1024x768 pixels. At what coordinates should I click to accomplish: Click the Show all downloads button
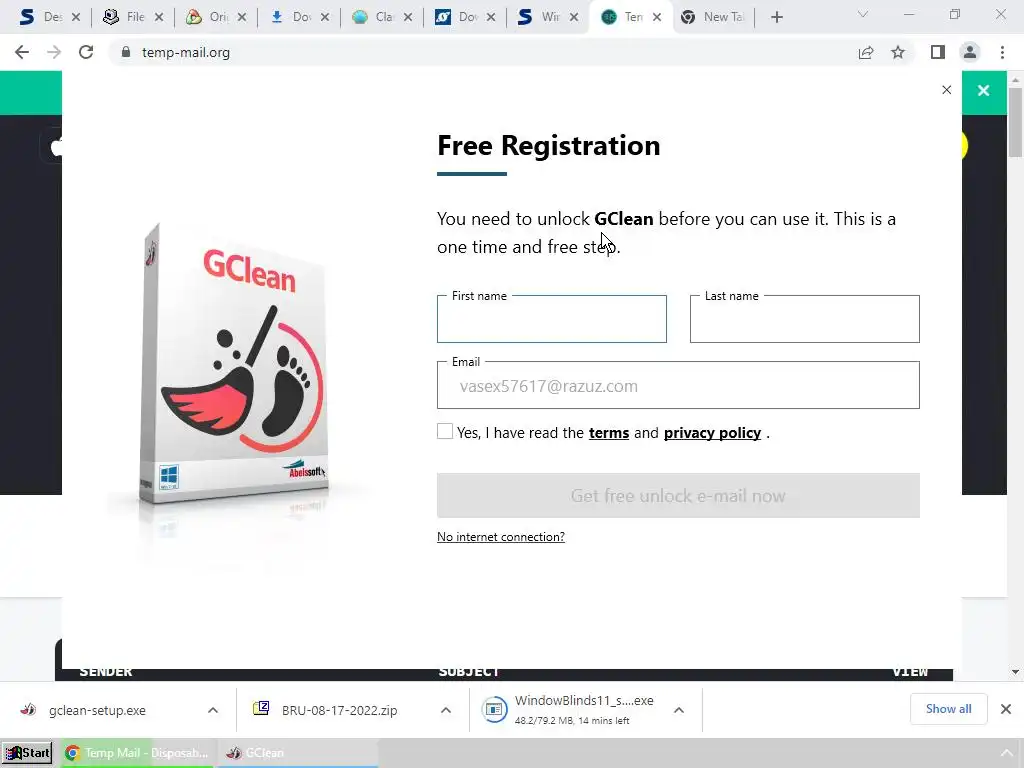[948, 709]
